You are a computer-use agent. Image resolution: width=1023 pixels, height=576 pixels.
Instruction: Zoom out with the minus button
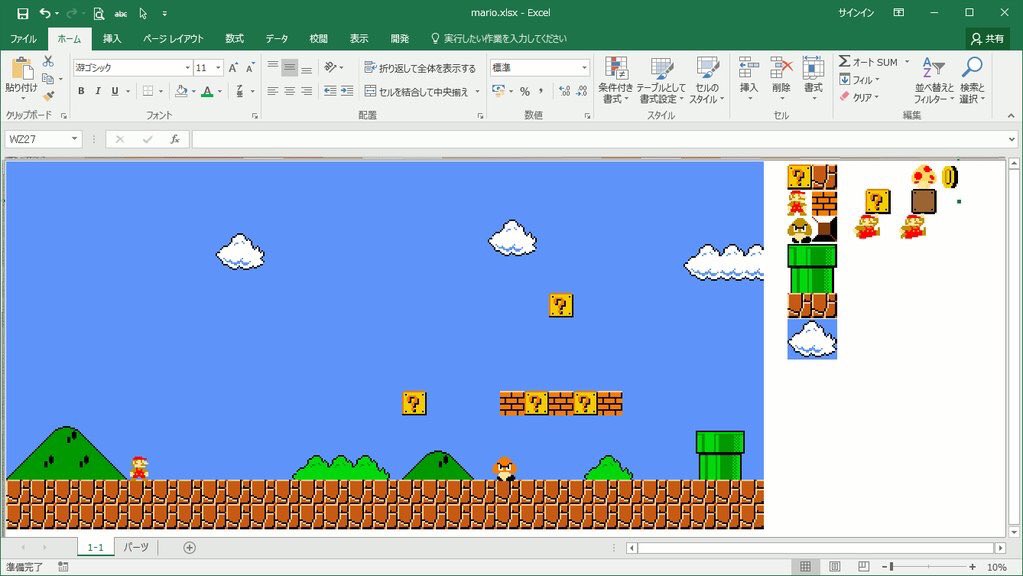pyautogui.click(x=884, y=567)
